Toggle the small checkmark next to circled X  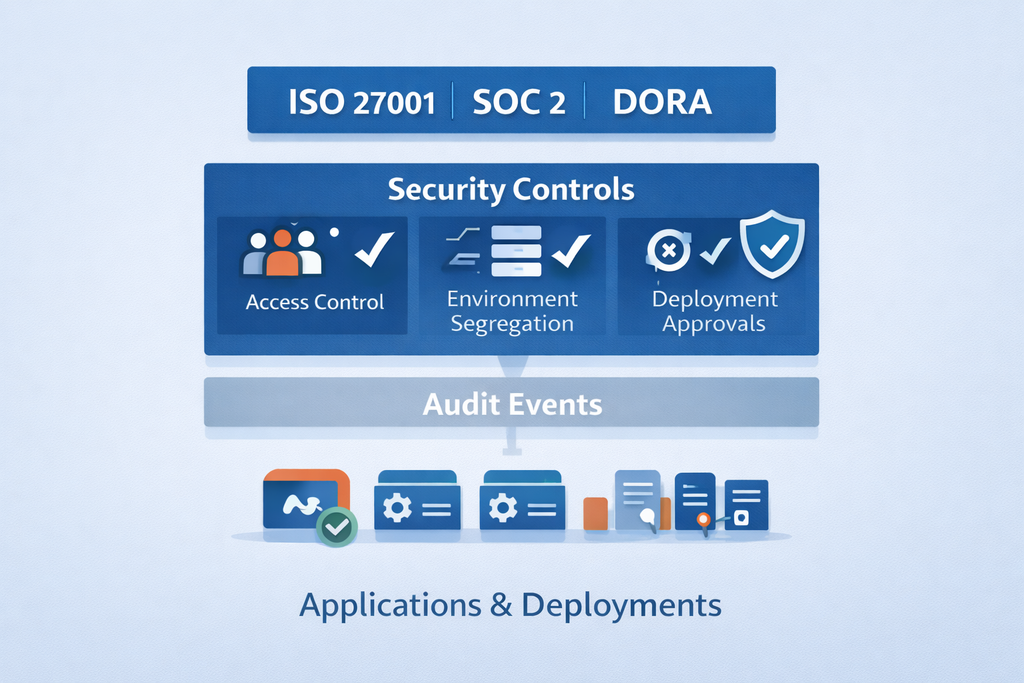point(714,250)
